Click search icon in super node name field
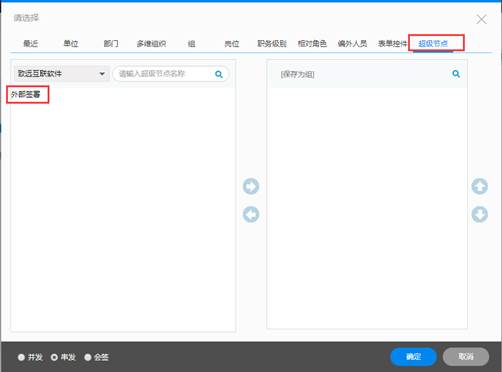 (219, 74)
